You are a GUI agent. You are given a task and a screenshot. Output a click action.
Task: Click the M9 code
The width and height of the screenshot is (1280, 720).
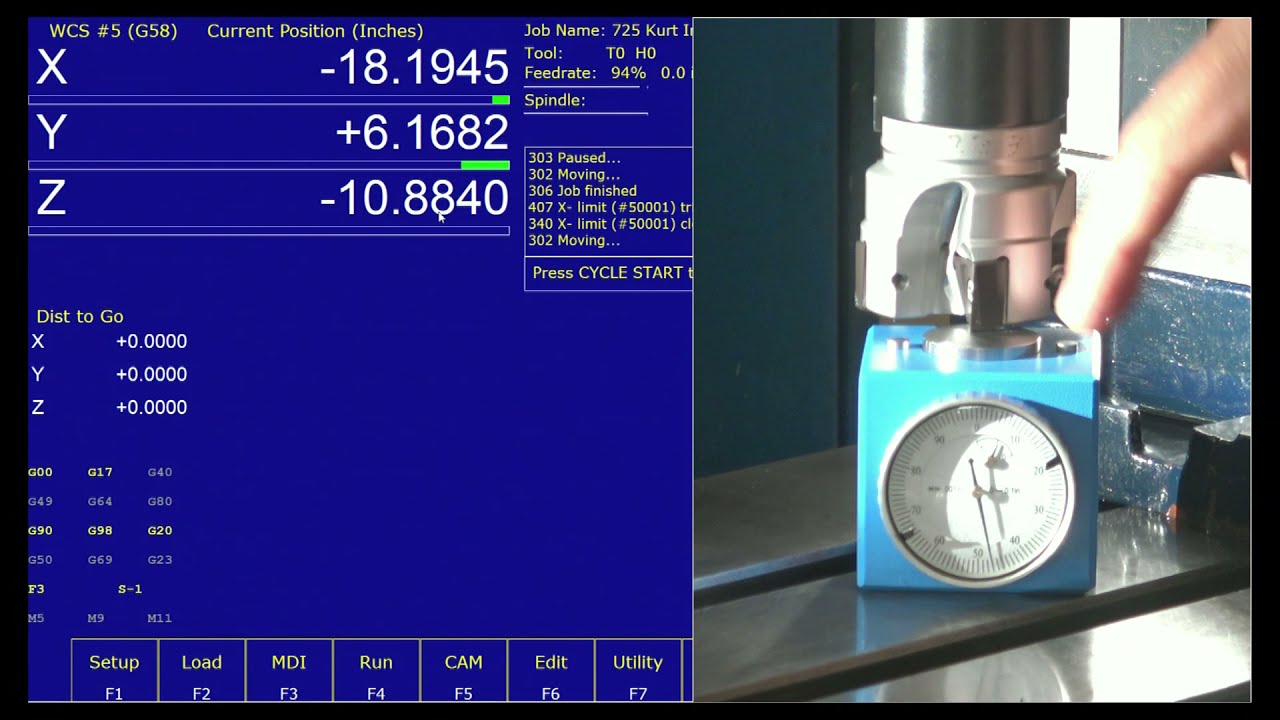click(96, 619)
